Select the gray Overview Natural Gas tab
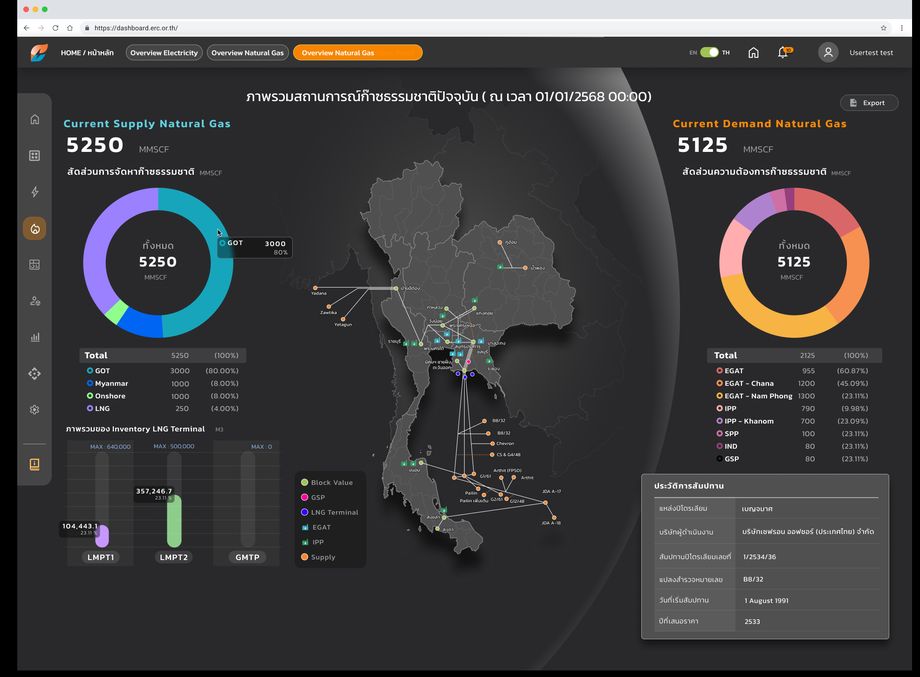This screenshot has width=920, height=677. click(x=248, y=53)
